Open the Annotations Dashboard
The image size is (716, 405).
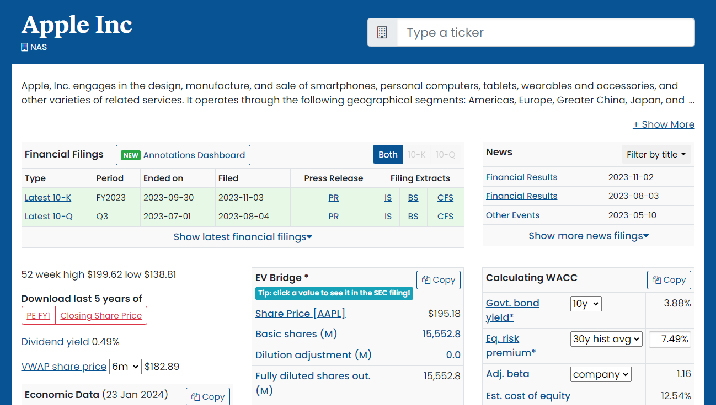coord(193,155)
